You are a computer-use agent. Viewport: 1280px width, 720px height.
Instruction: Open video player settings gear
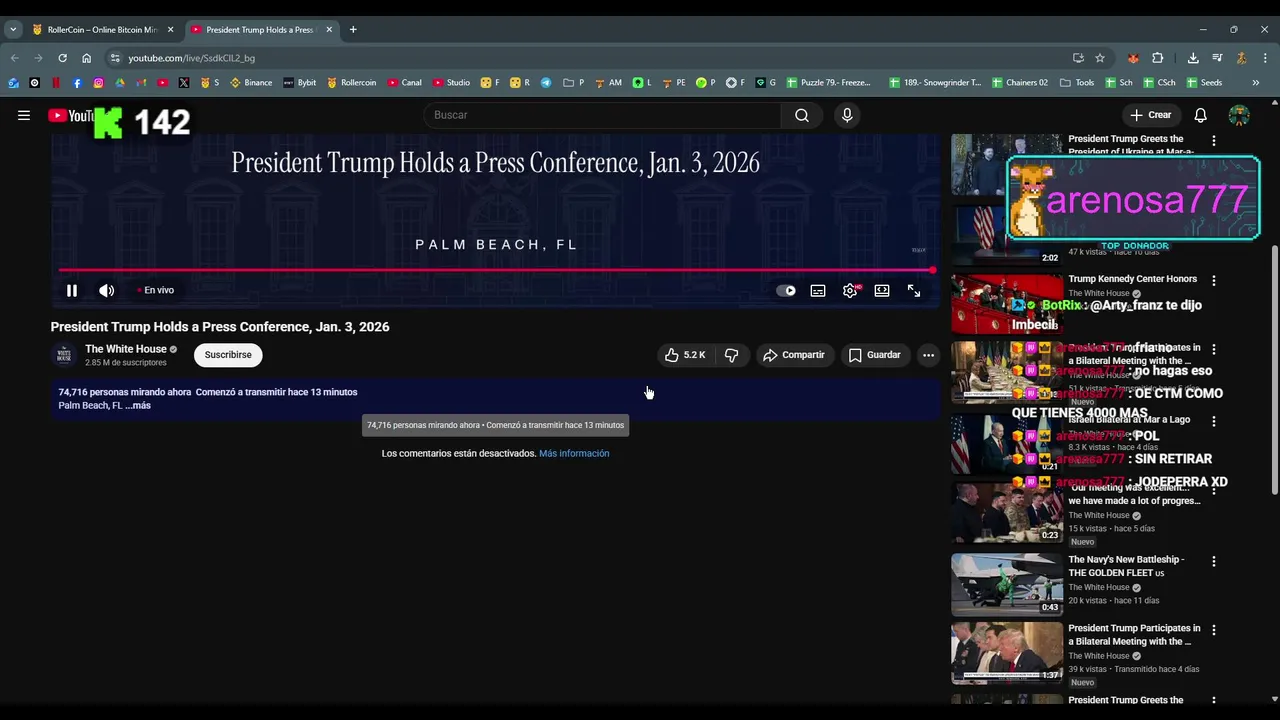tap(850, 291)
